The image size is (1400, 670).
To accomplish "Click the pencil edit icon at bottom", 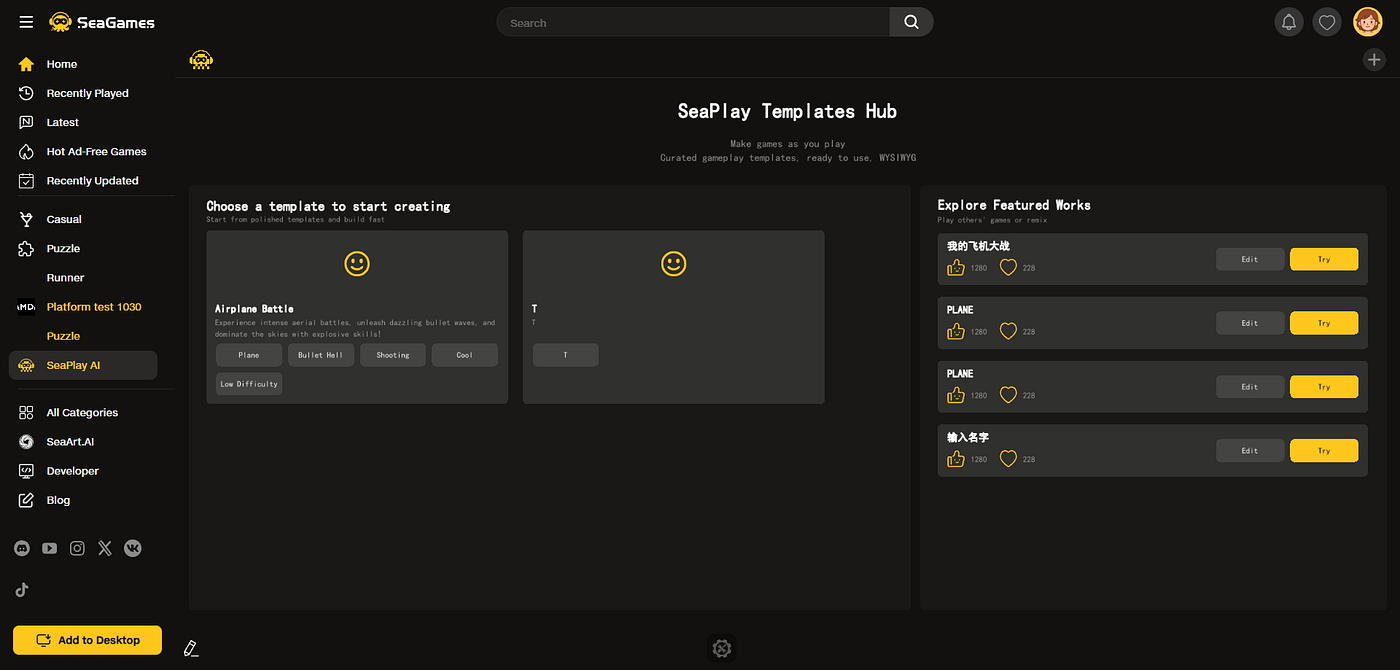I will click(191, 649).
